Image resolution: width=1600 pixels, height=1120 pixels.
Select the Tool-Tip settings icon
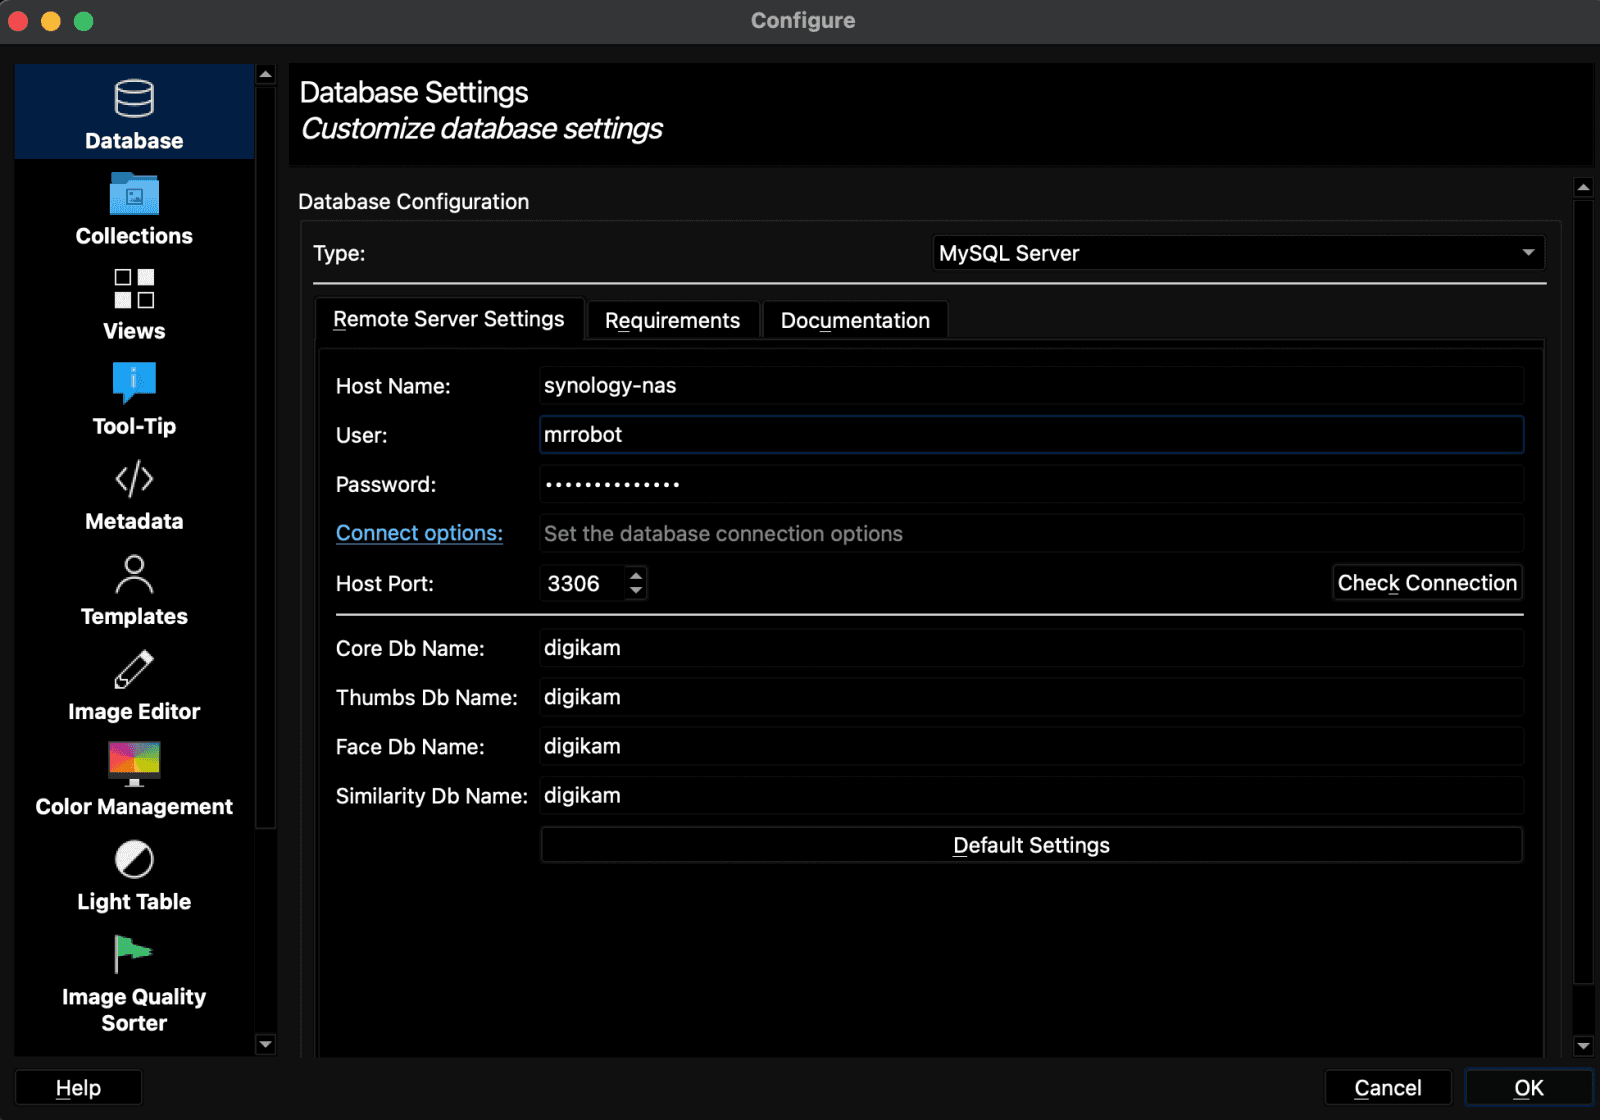point(133,395)
